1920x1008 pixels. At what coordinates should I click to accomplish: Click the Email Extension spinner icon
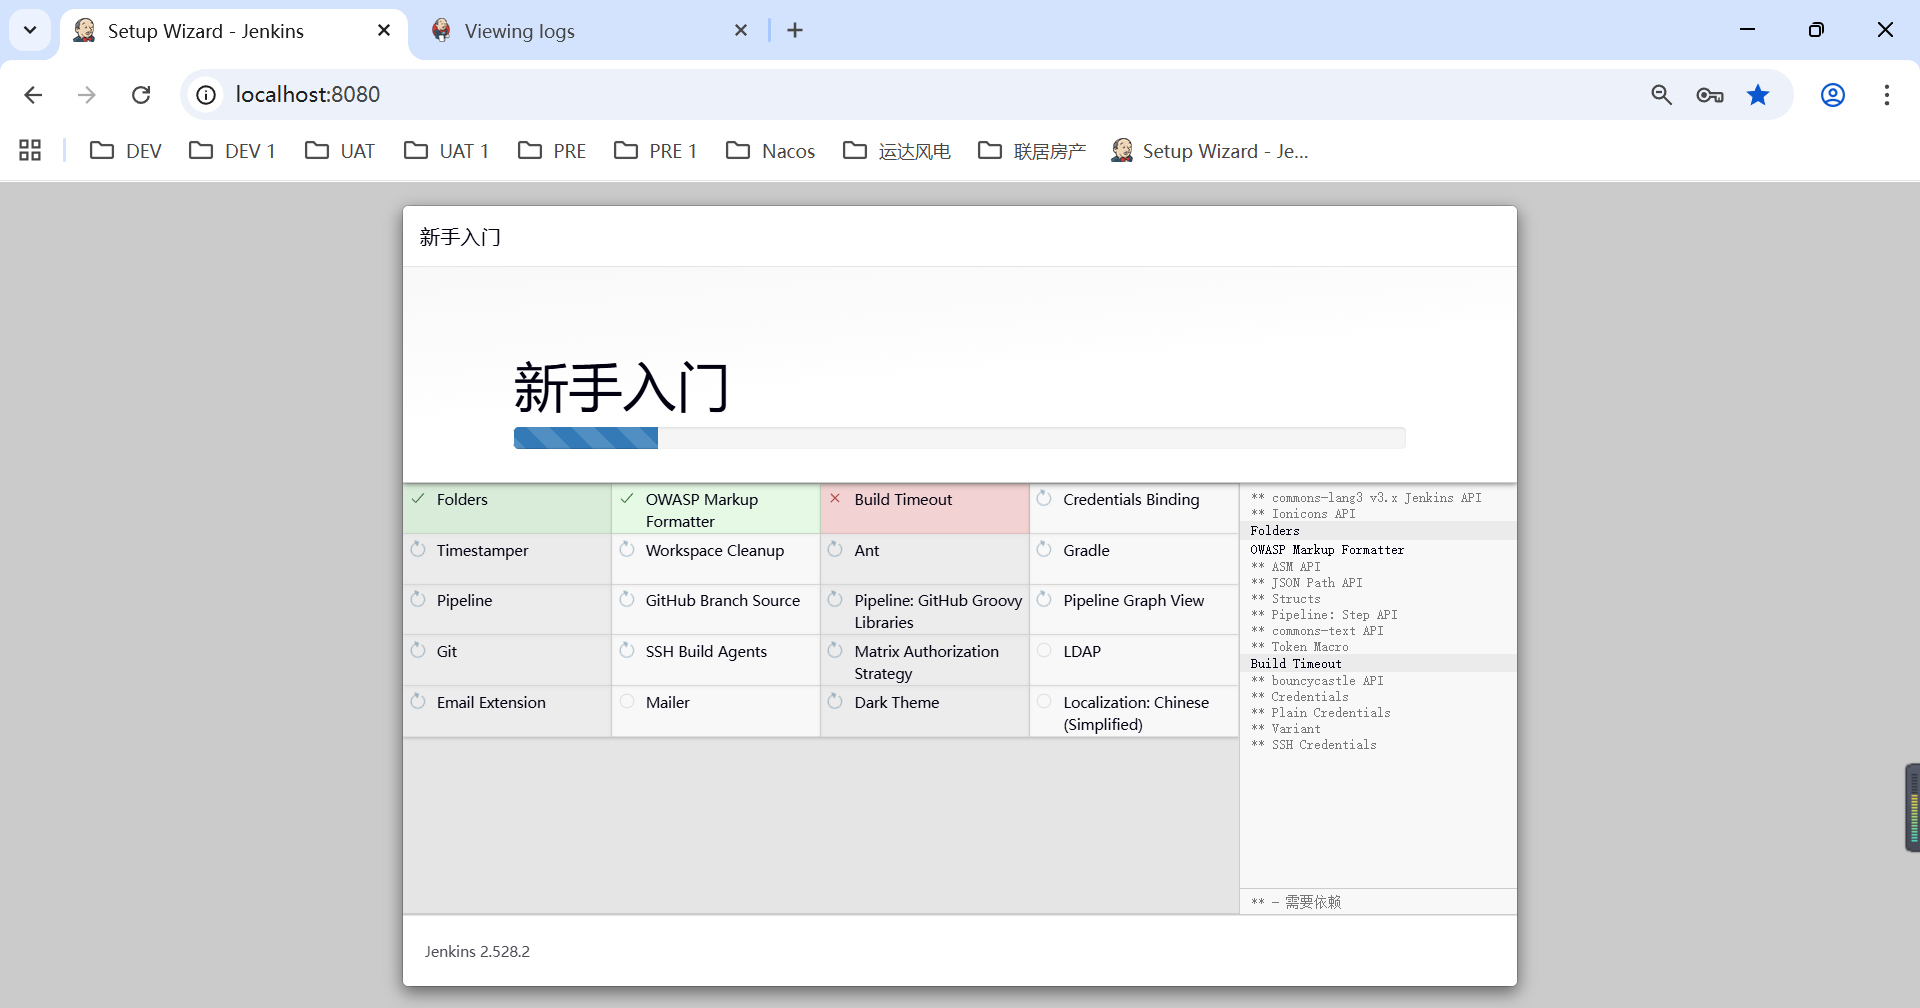click(x=418, y=701)
